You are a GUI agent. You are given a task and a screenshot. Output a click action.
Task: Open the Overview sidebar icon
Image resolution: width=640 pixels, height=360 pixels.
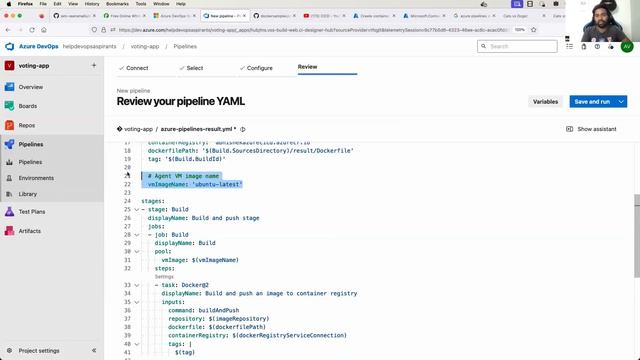click(9, 87)
